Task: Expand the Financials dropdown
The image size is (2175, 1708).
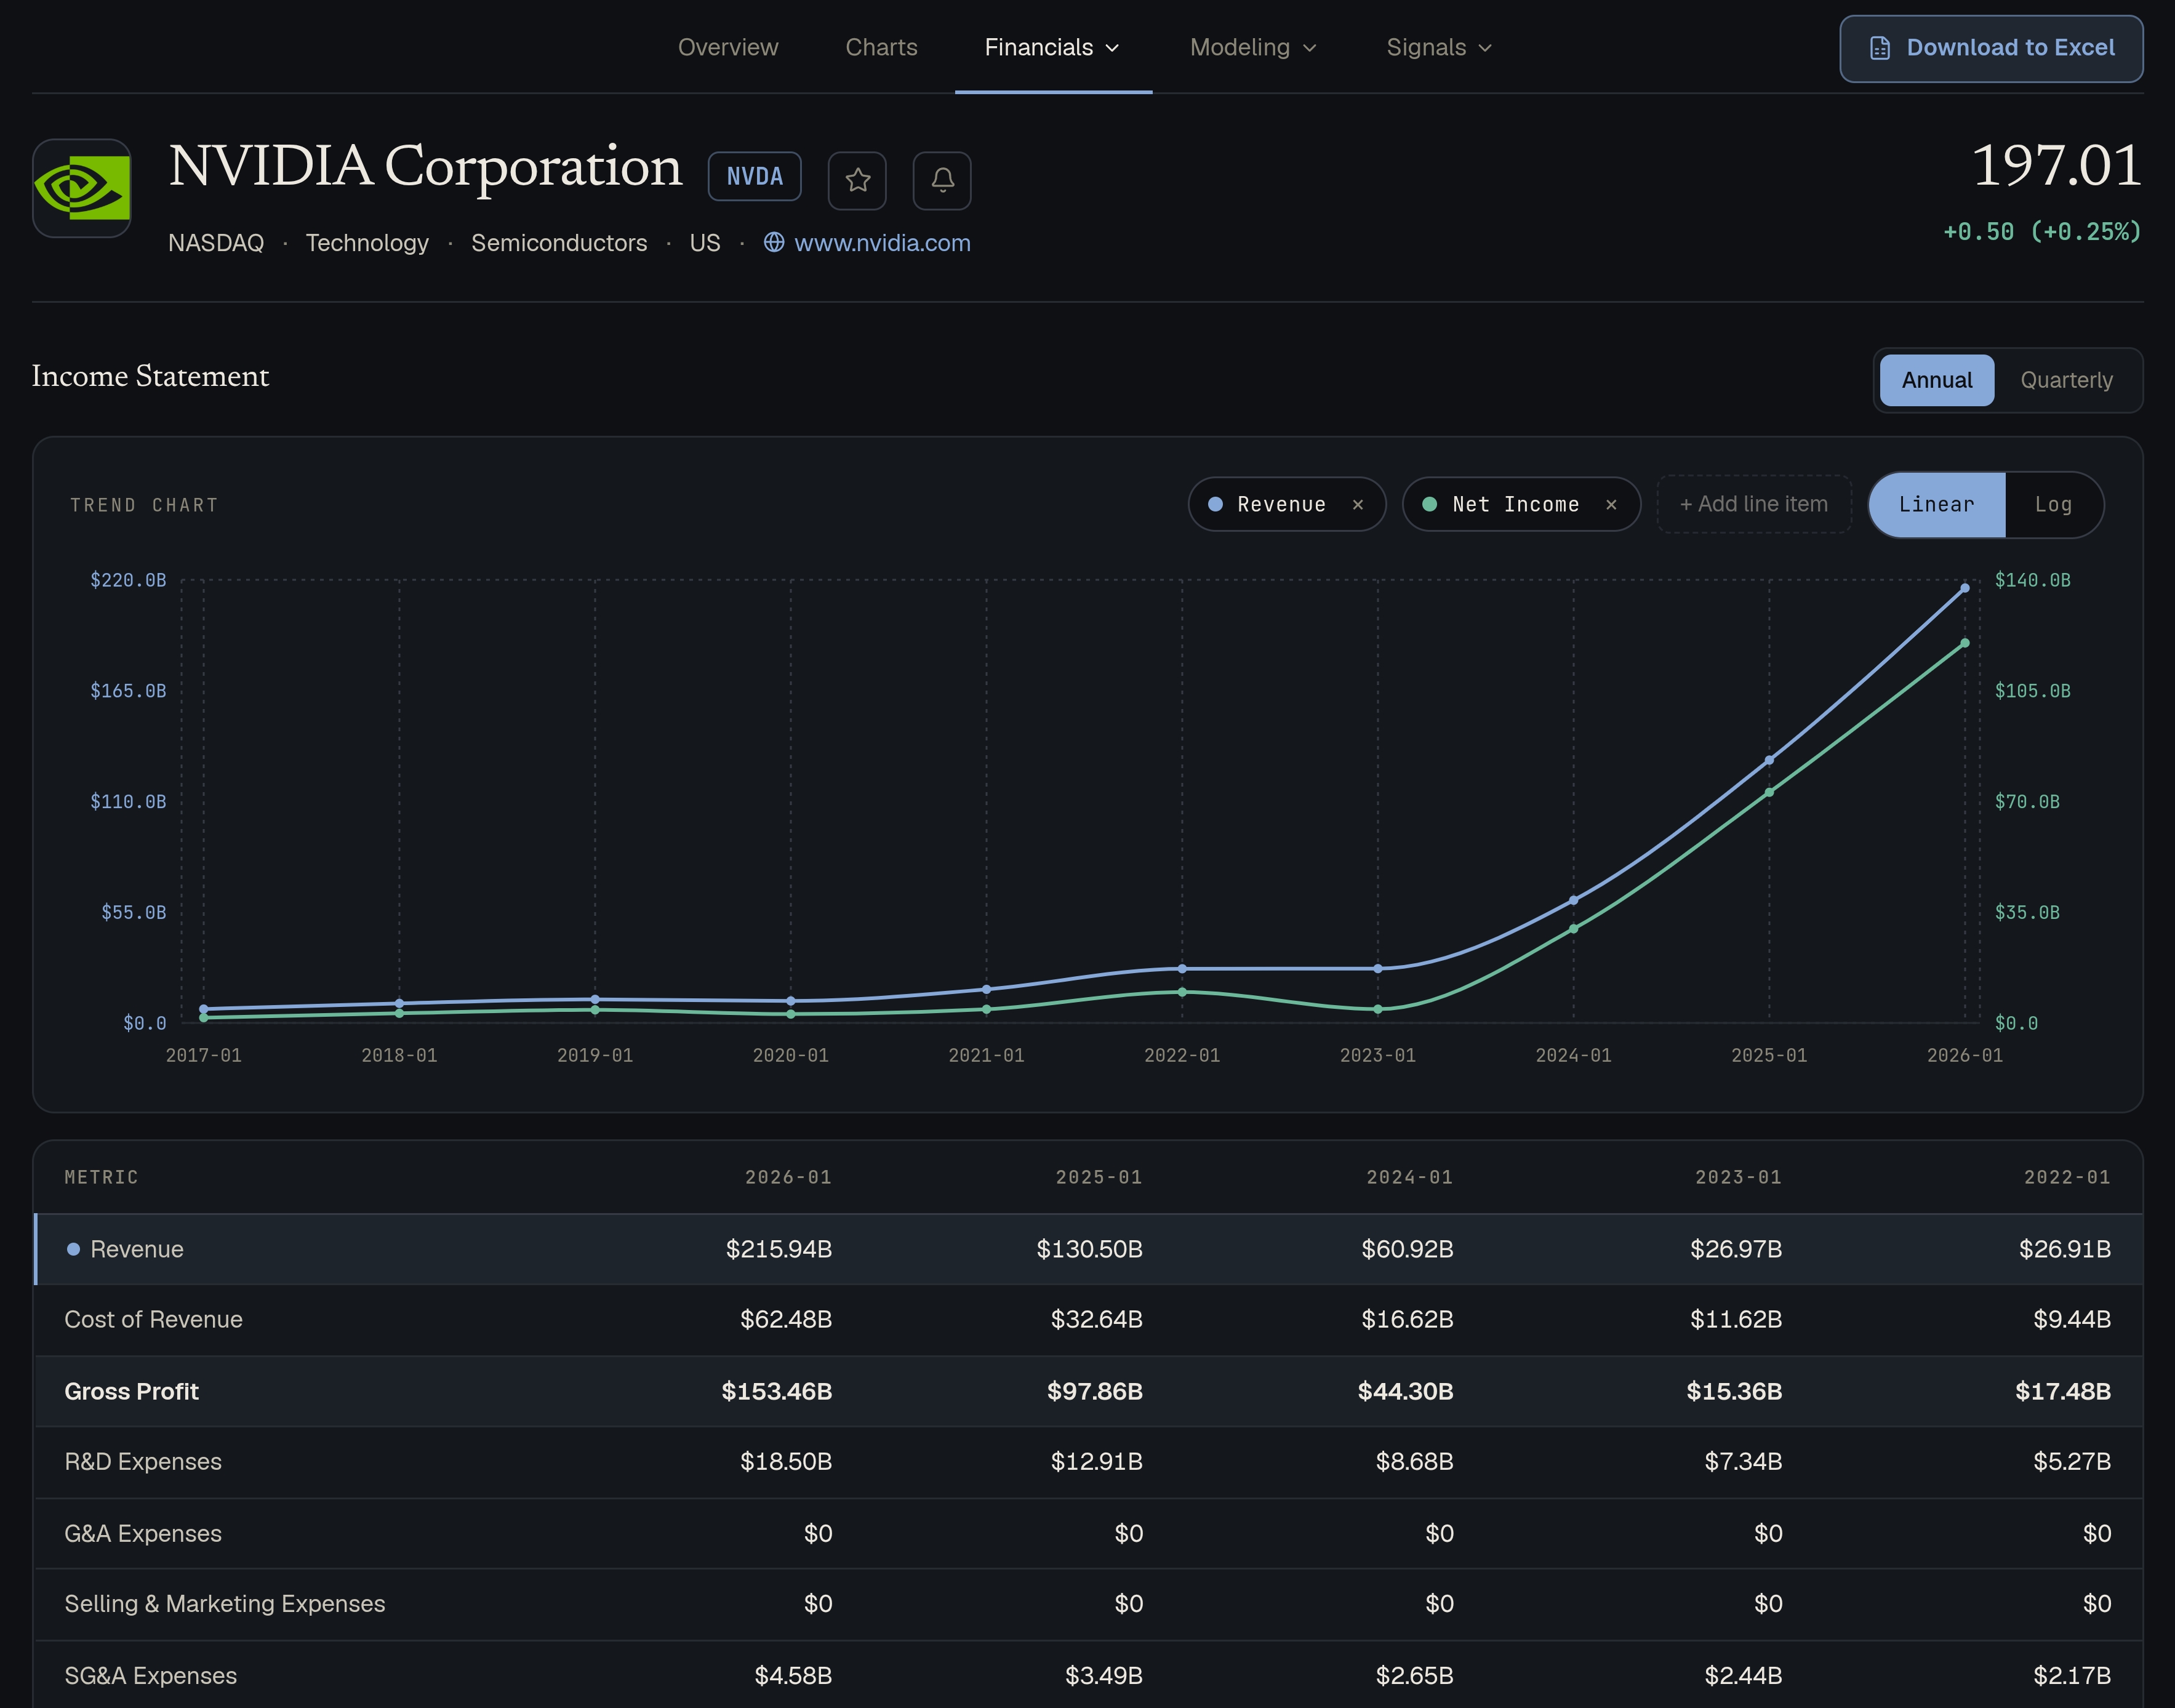Action: pos(1053,47)
